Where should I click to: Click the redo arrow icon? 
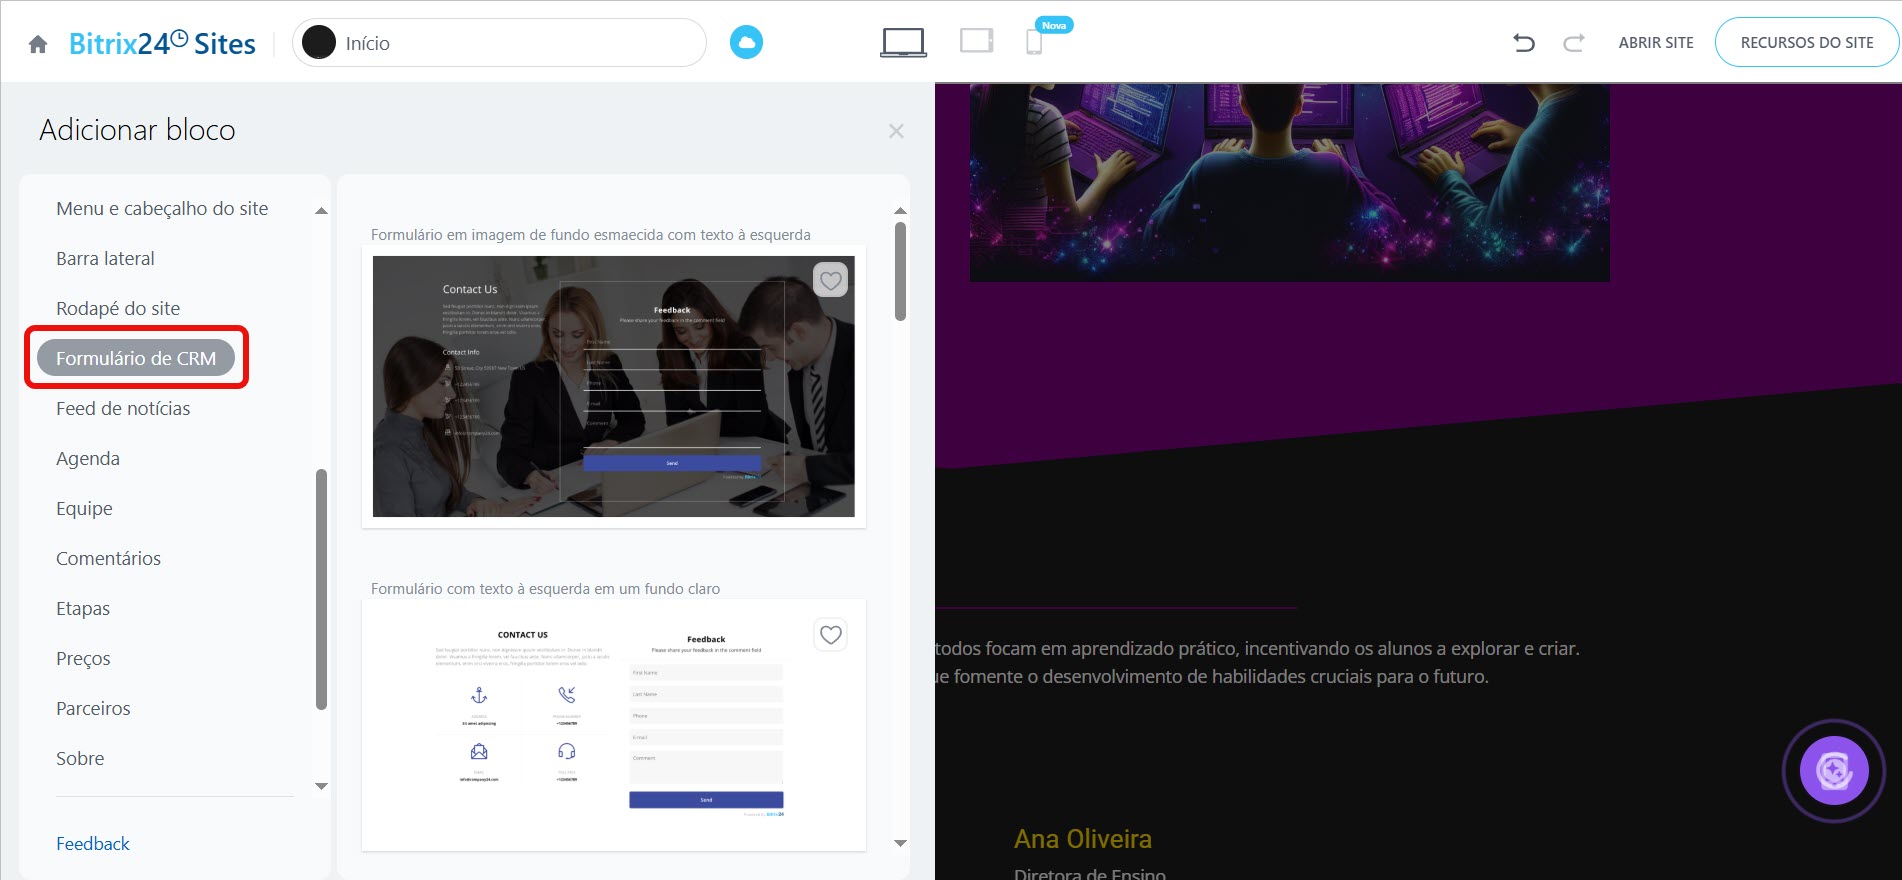coord(1573,43)
